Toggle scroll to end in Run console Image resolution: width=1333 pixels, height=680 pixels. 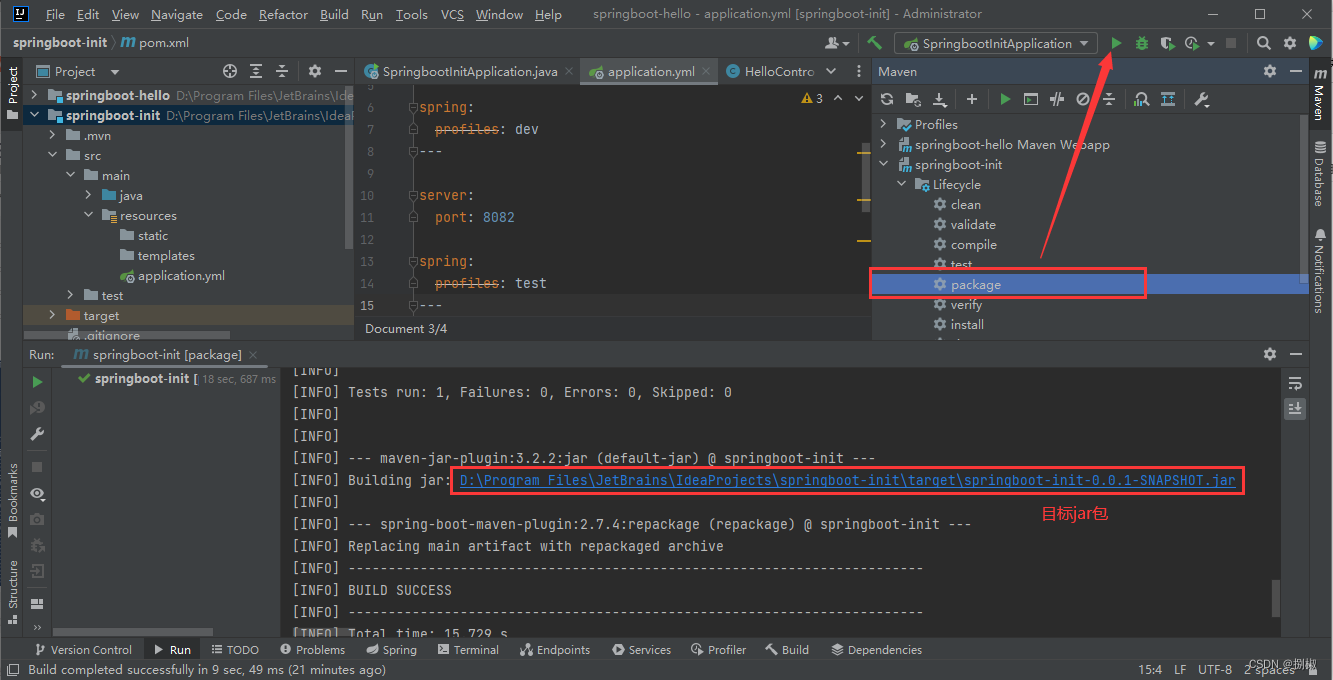pyautogui.click(x=1295, y=408)
